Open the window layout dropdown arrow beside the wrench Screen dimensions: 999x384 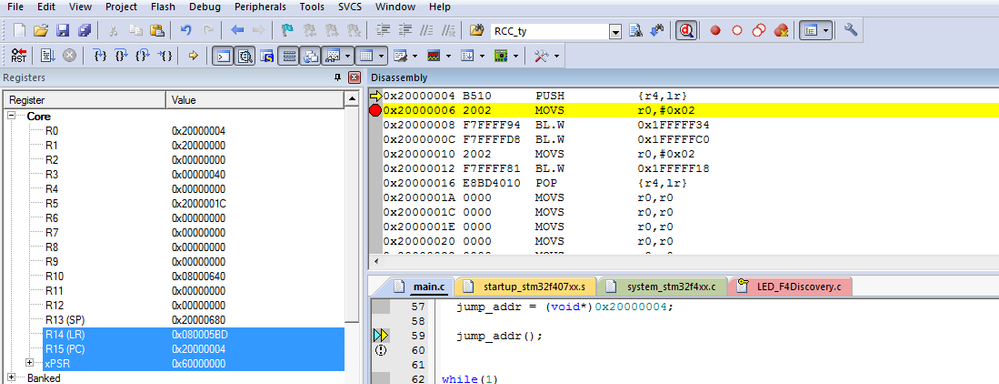(826, 31)
